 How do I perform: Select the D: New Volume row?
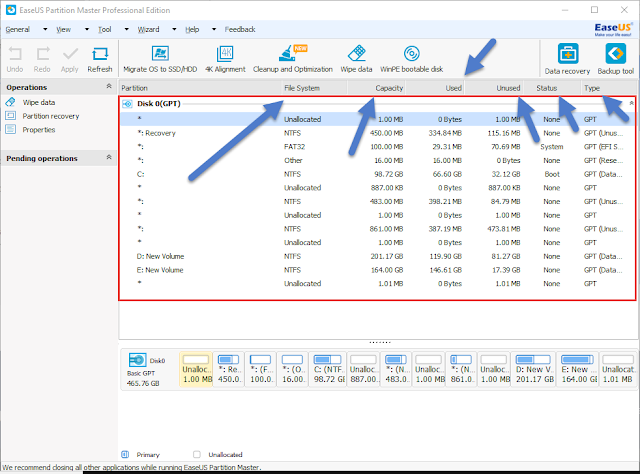378,256
